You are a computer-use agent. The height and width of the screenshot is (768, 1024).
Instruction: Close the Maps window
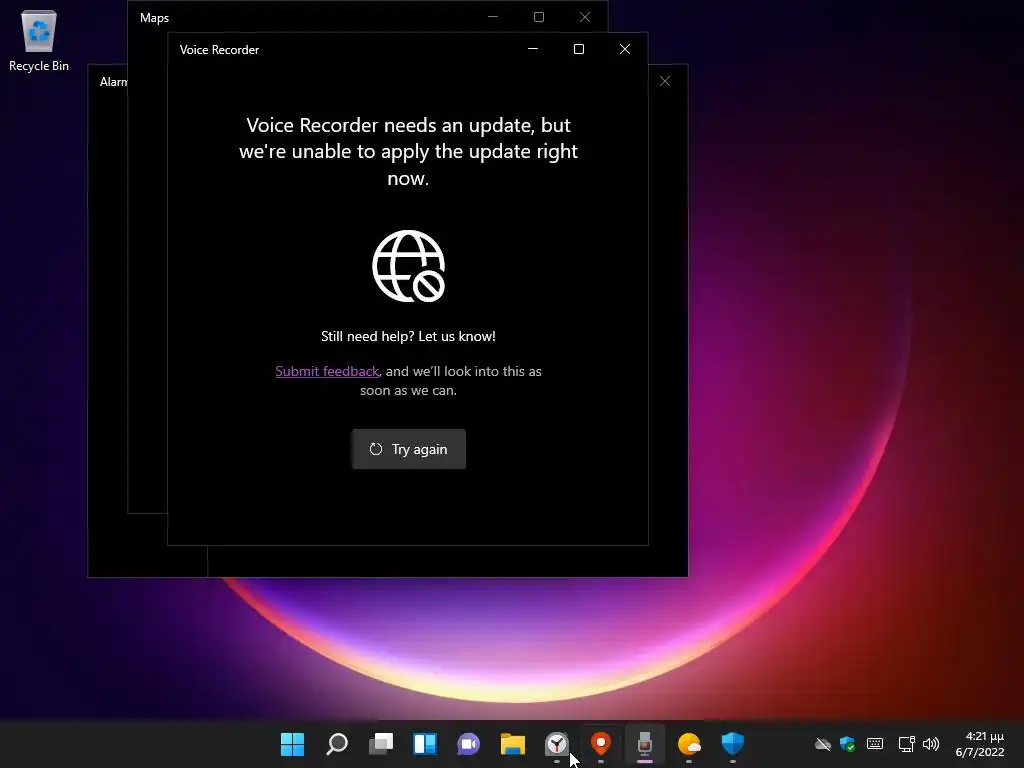585,17
